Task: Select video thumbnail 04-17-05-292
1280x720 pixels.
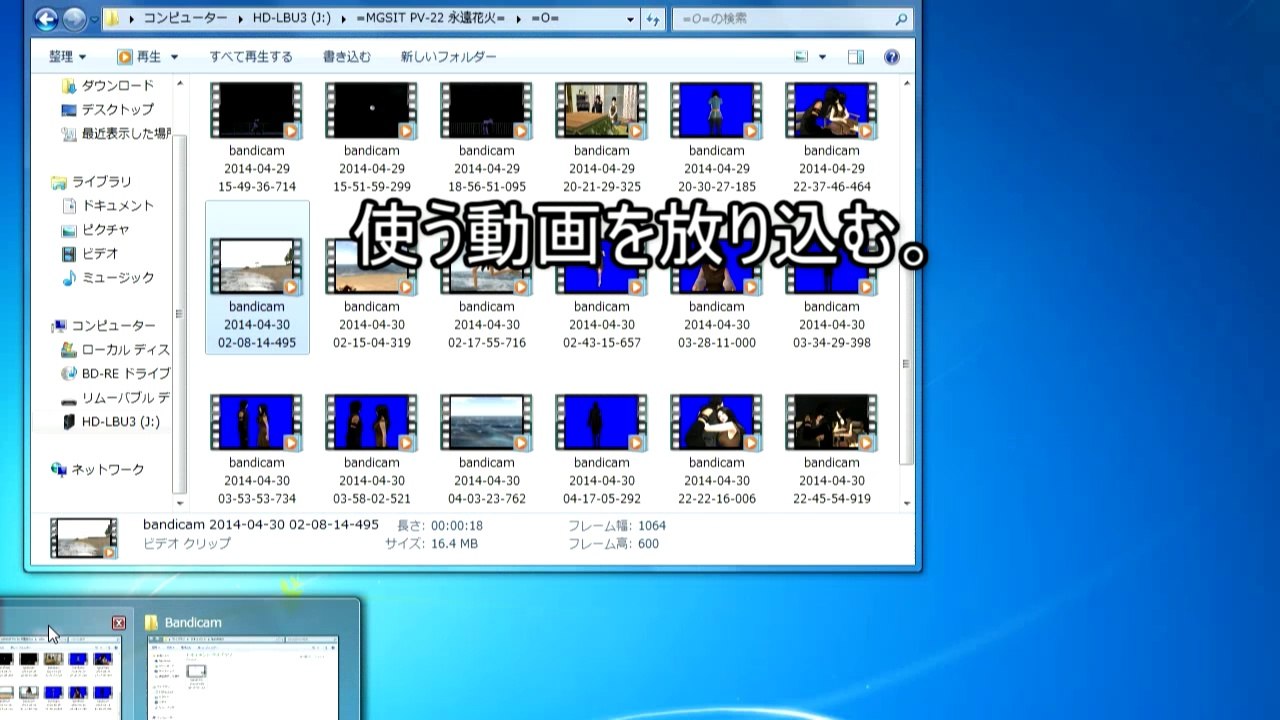Action: tap(601, 422)
